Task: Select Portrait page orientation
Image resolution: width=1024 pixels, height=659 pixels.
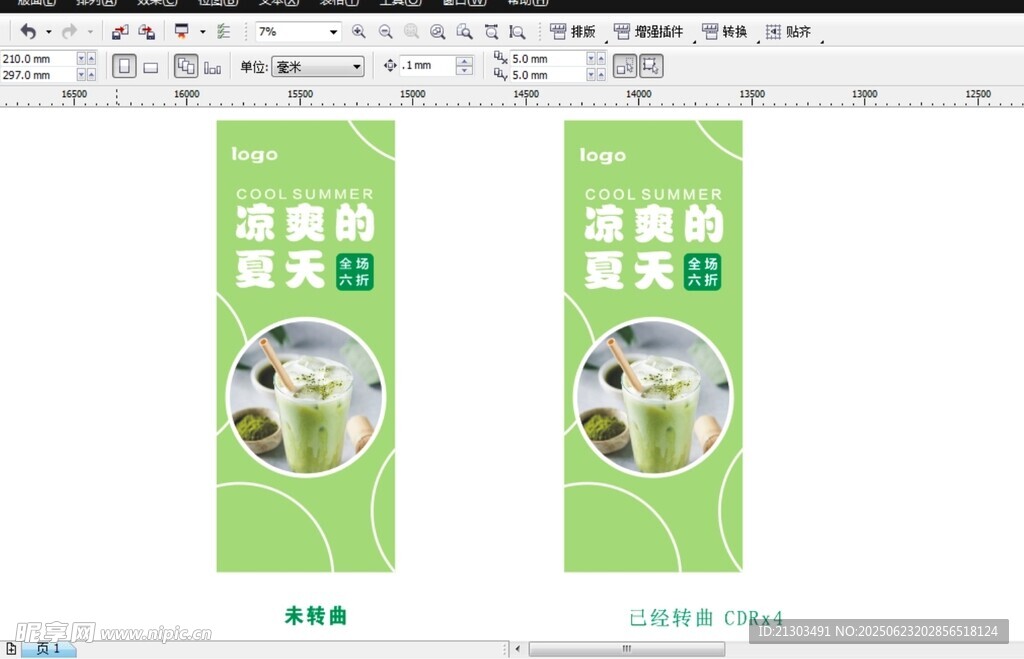Action: (x=124, y=67)
